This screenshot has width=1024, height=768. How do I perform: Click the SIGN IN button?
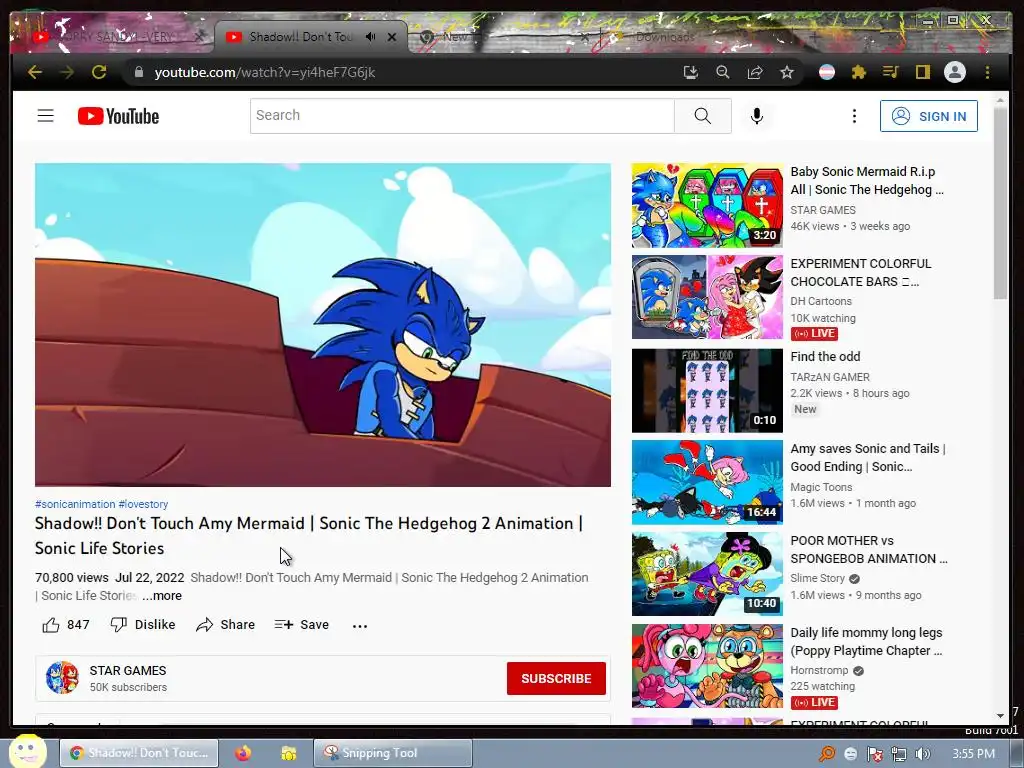coord(929,116)
